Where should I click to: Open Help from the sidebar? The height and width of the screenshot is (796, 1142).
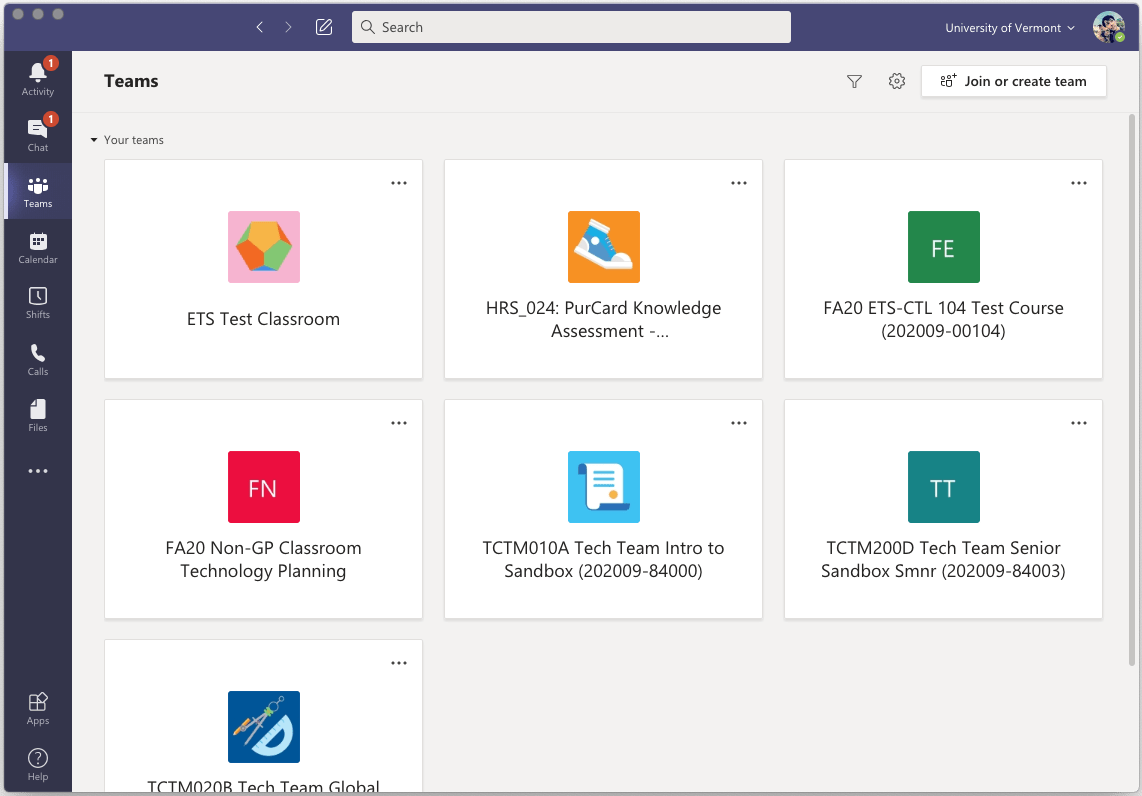click(x=37, y=763)
